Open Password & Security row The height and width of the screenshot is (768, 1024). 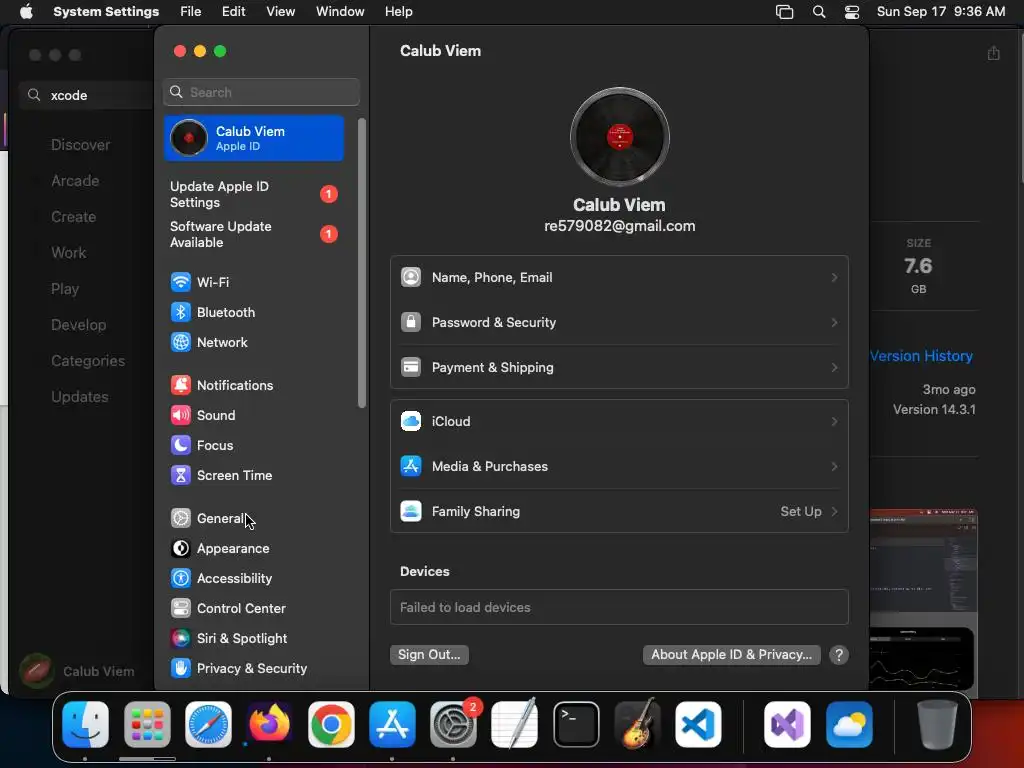tap(619, 323)
